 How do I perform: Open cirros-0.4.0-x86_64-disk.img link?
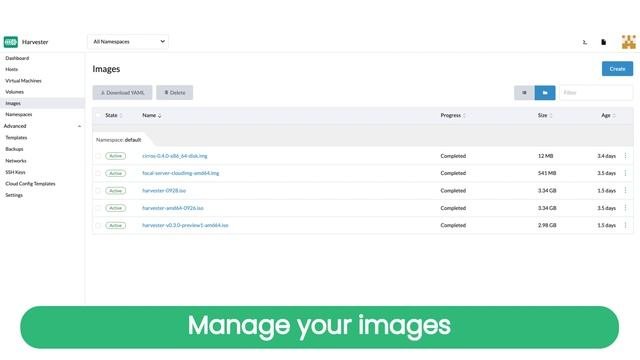coord(175,156)
